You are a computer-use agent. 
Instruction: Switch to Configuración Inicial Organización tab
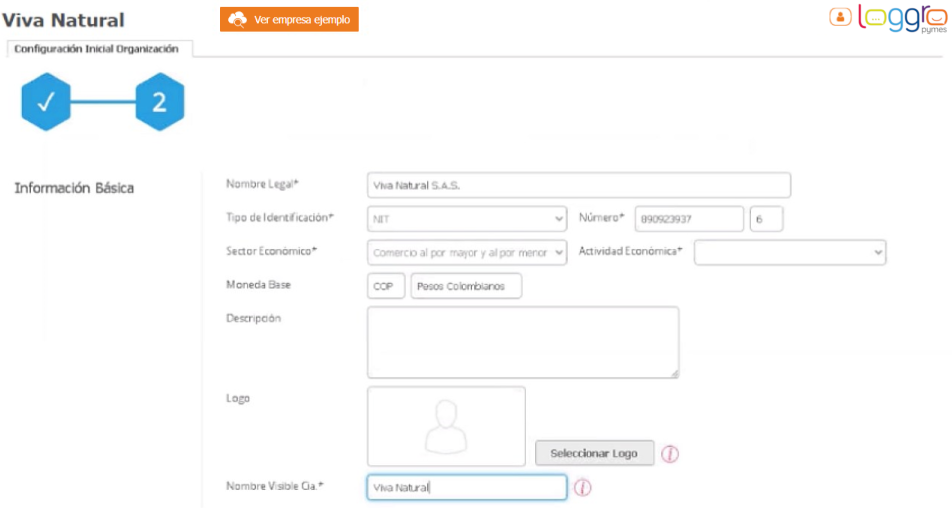coord(97,49)
